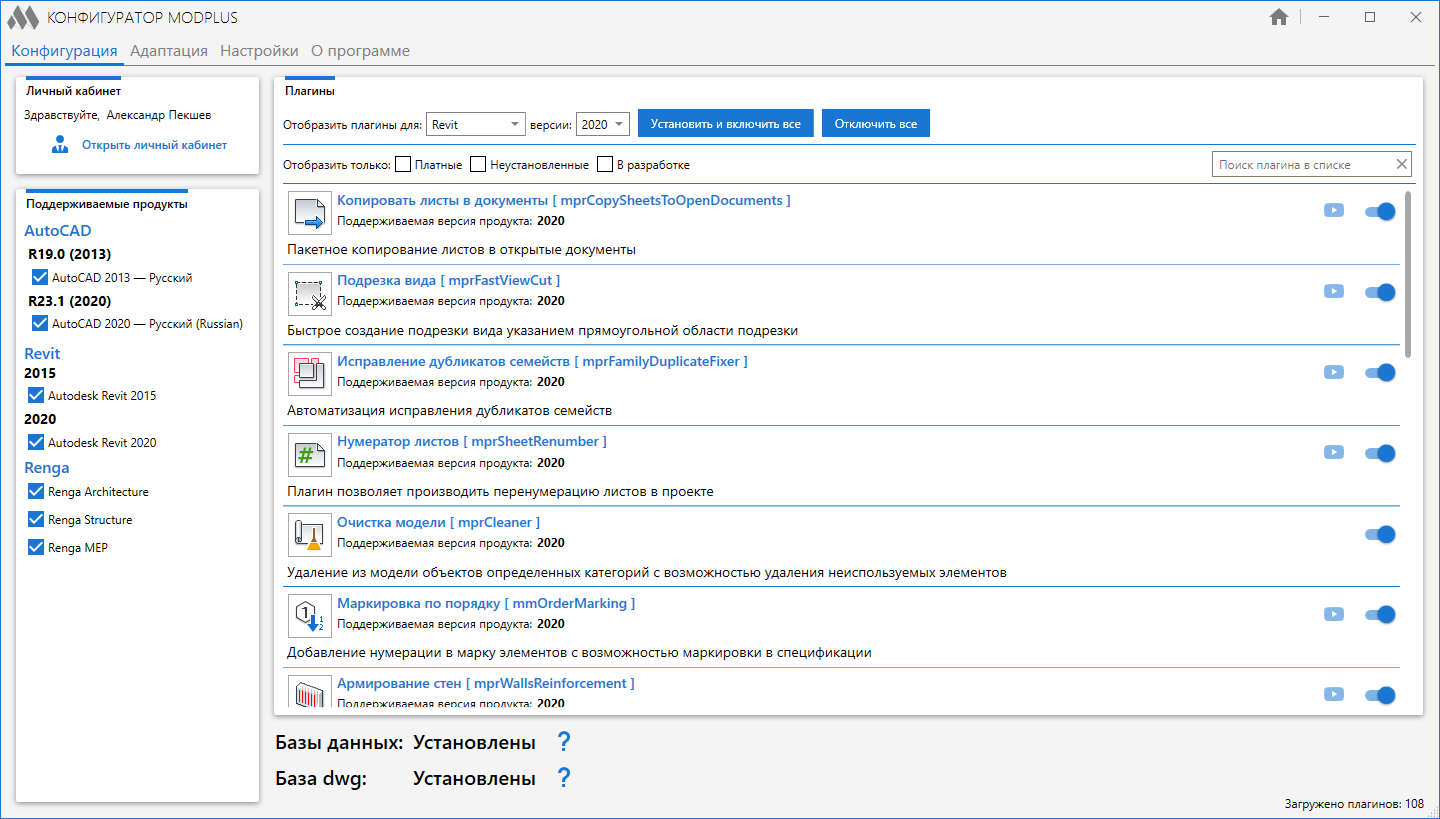The width and height of the screenshot is (1440, 819).
Task: Uncheck AutoCAD 2020 — Русский (Russian)
Action: pos(40,323)
